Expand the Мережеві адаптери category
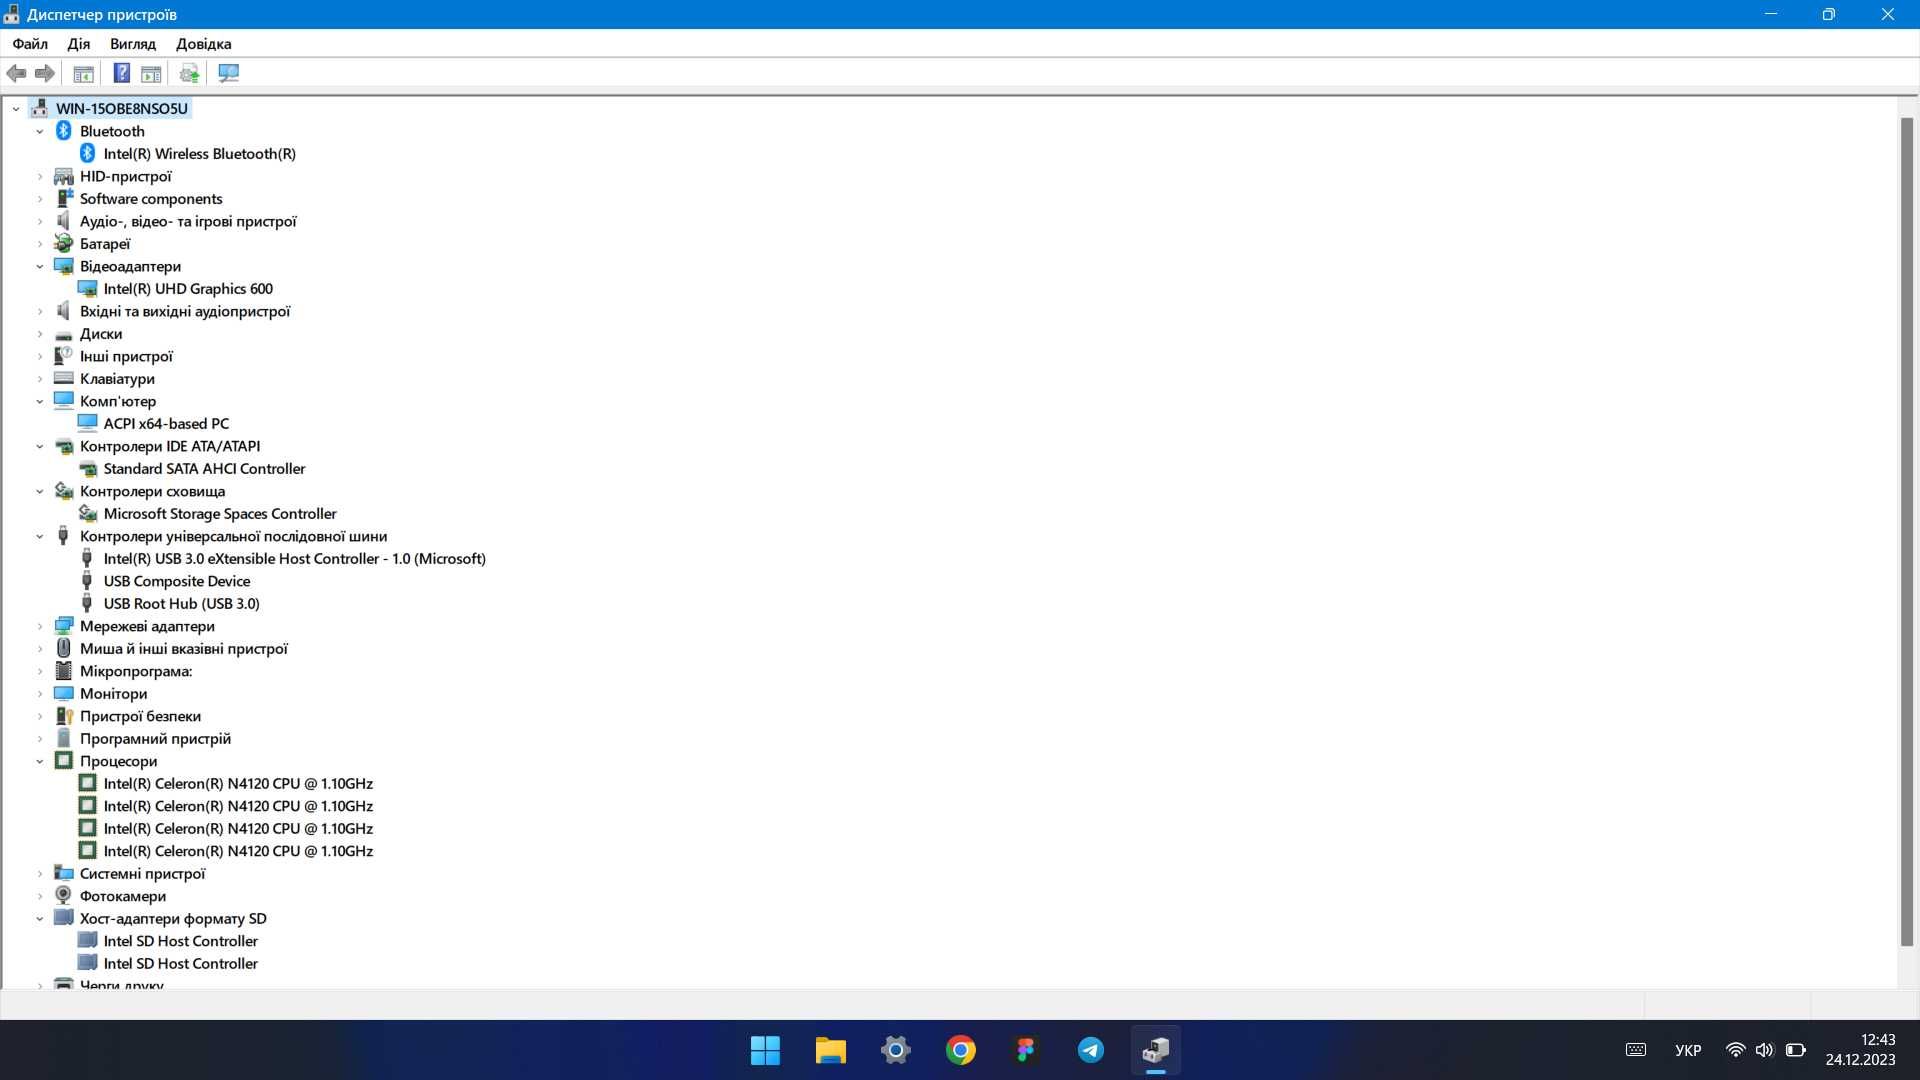1920x1080 pixels. (x=41, y=625)
